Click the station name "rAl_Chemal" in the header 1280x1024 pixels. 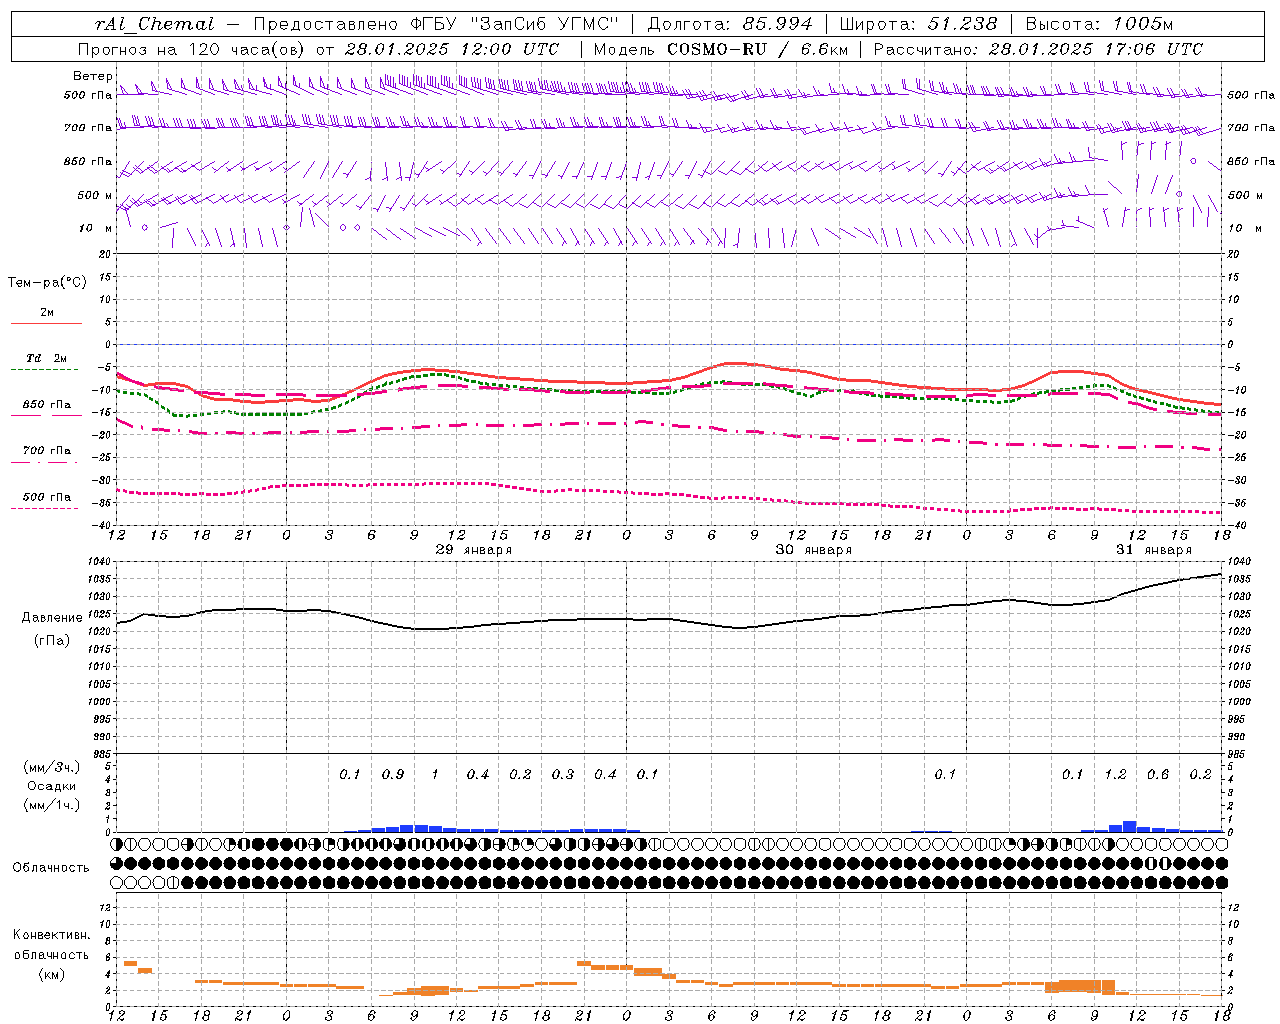pos(155,24)
